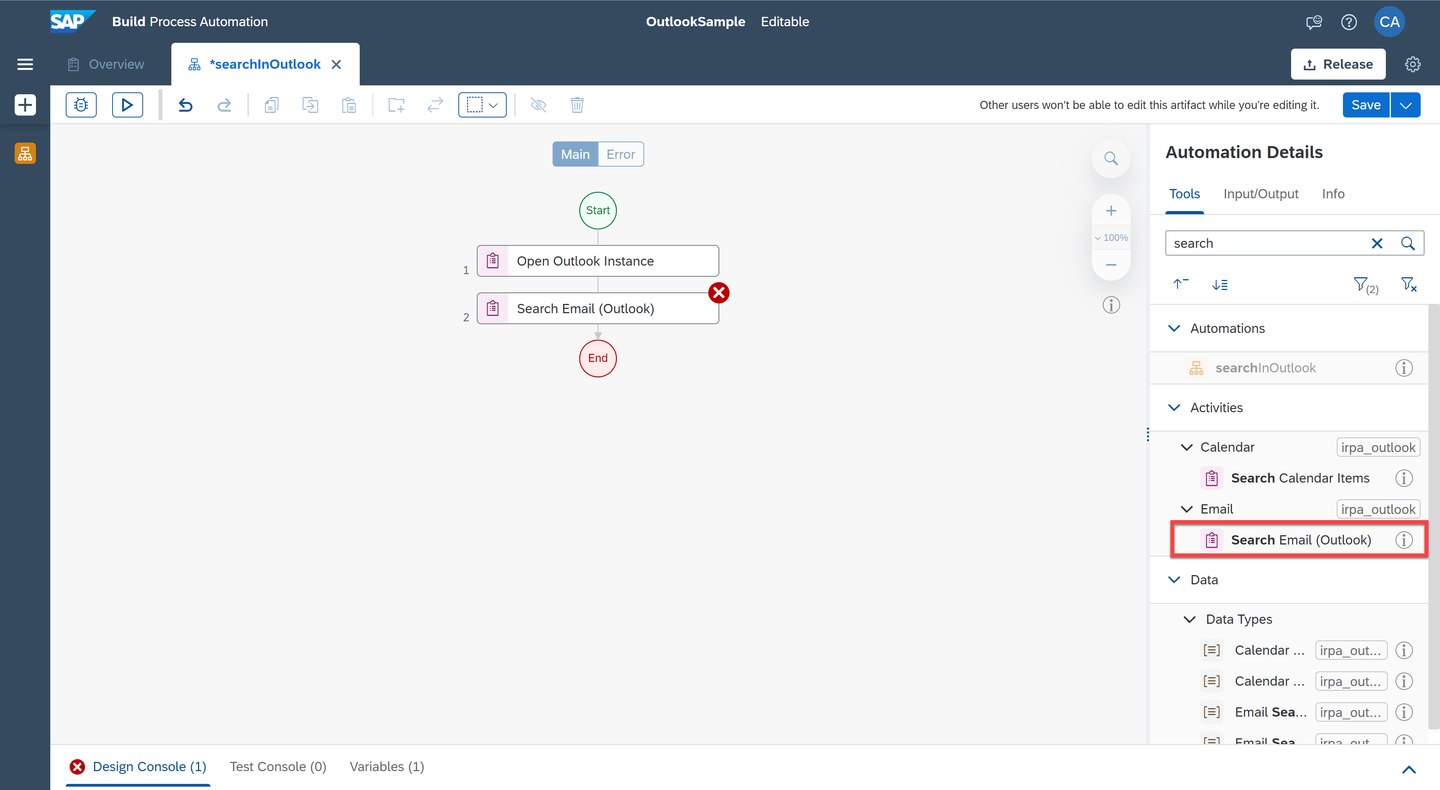Open the Variables (1) tab
The image size is (1440, 790).
pyautogui.click(x=387, y=767)
